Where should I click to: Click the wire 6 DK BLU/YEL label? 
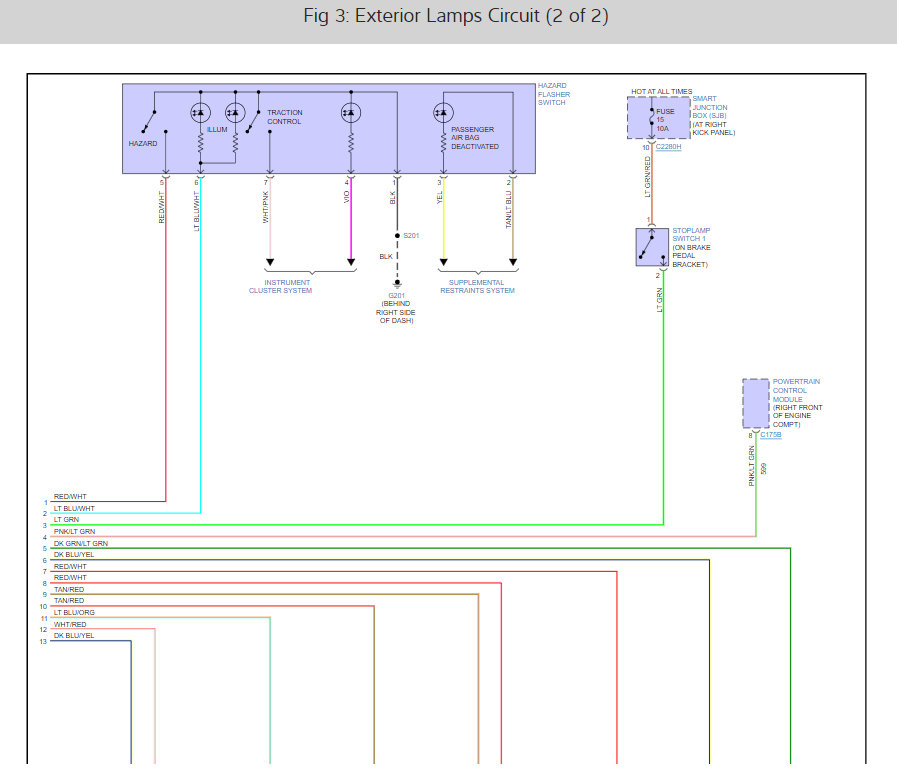(74, 555)
